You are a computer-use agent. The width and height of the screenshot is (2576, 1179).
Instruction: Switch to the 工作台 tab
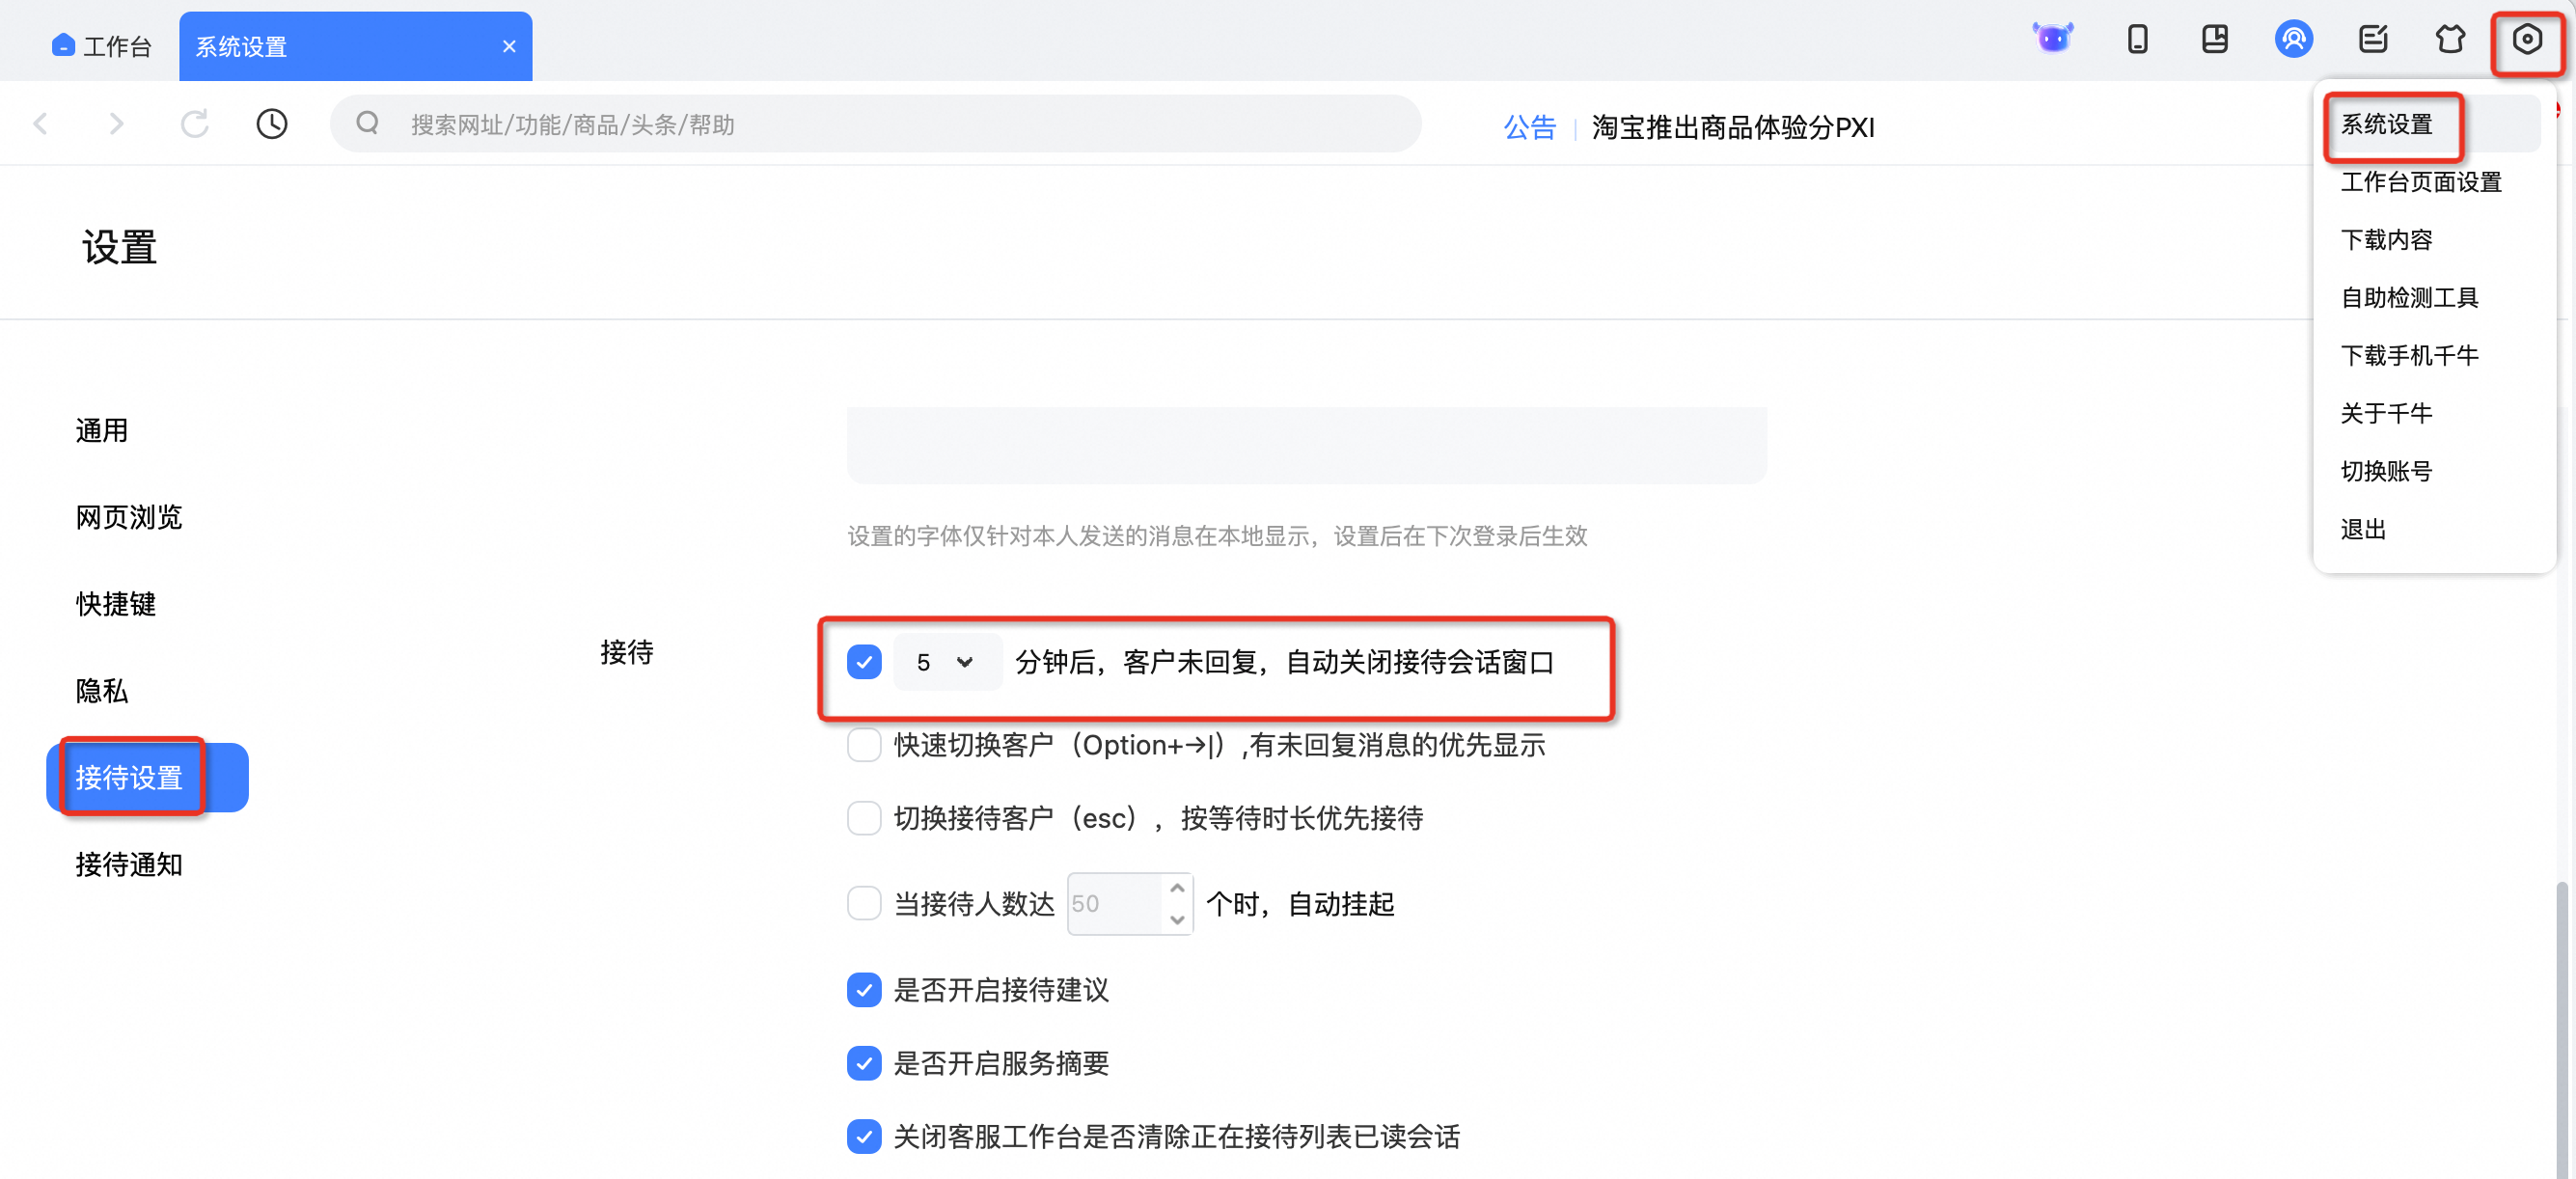(x=100, y=46)
